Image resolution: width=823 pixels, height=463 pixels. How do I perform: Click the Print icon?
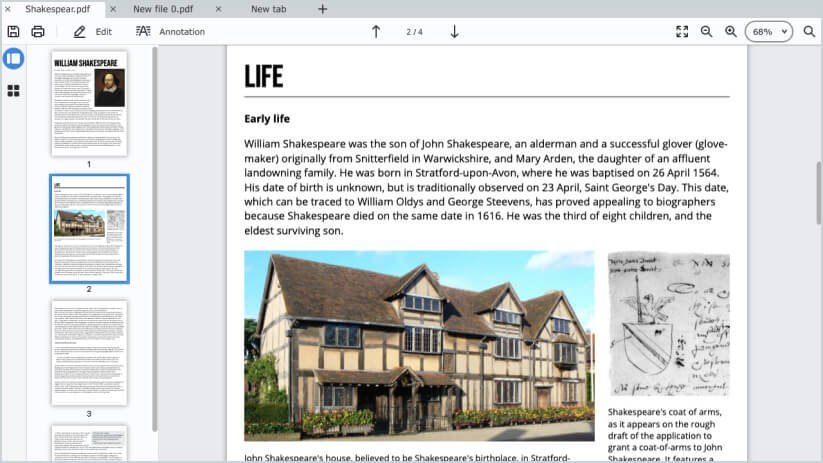[37, 31]
